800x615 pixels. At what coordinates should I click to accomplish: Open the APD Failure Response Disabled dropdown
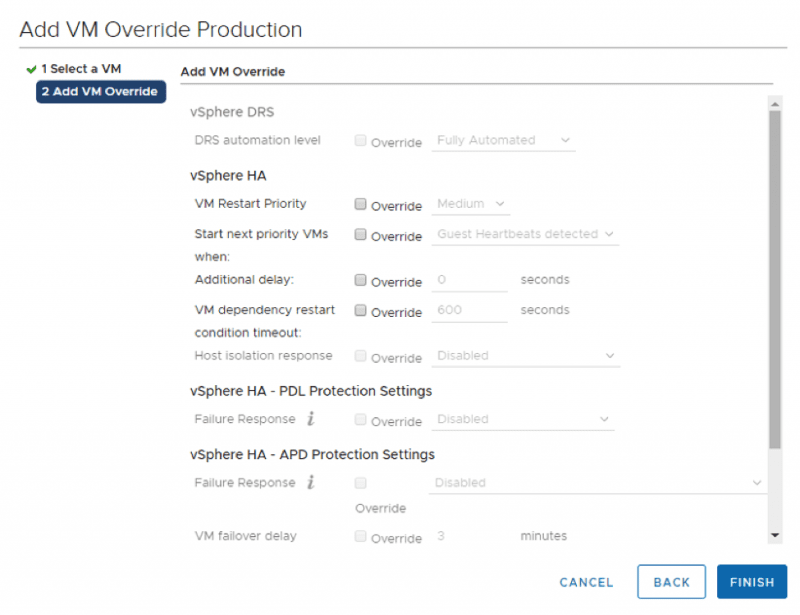(597, 482)
